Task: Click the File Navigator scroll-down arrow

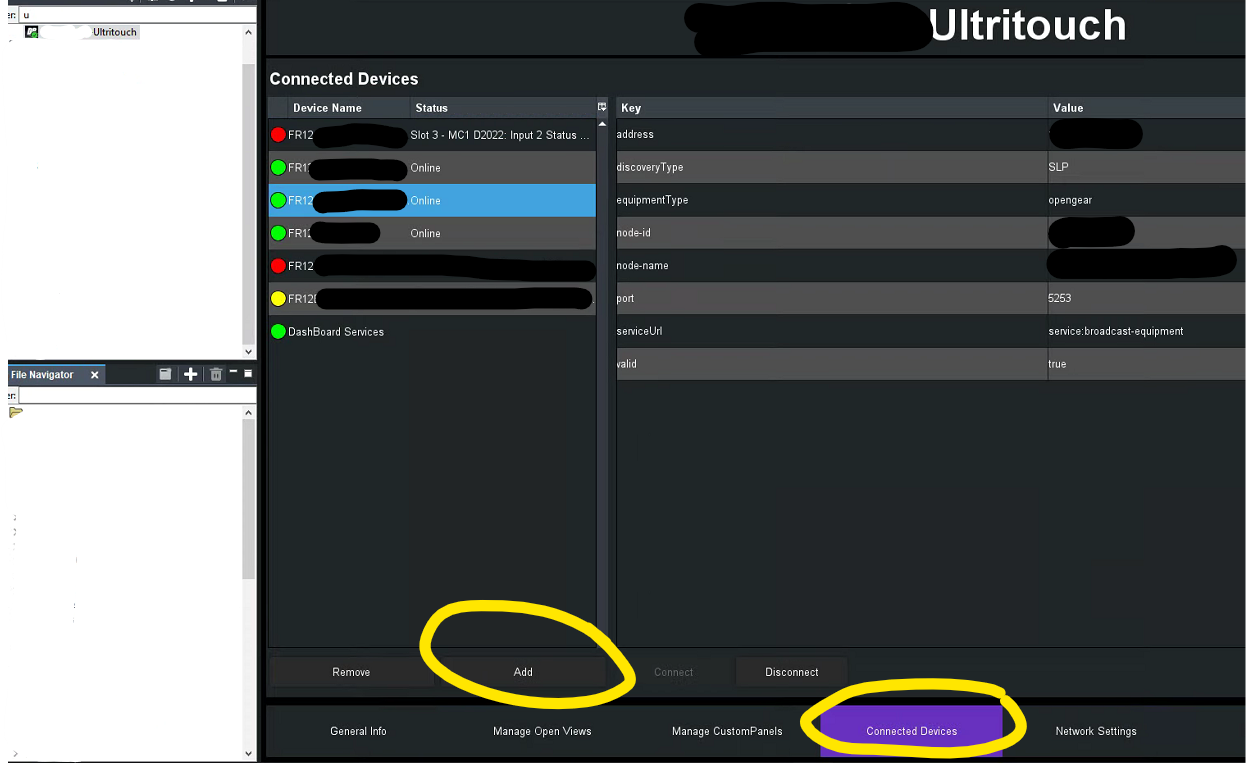Action: point(249,753)
